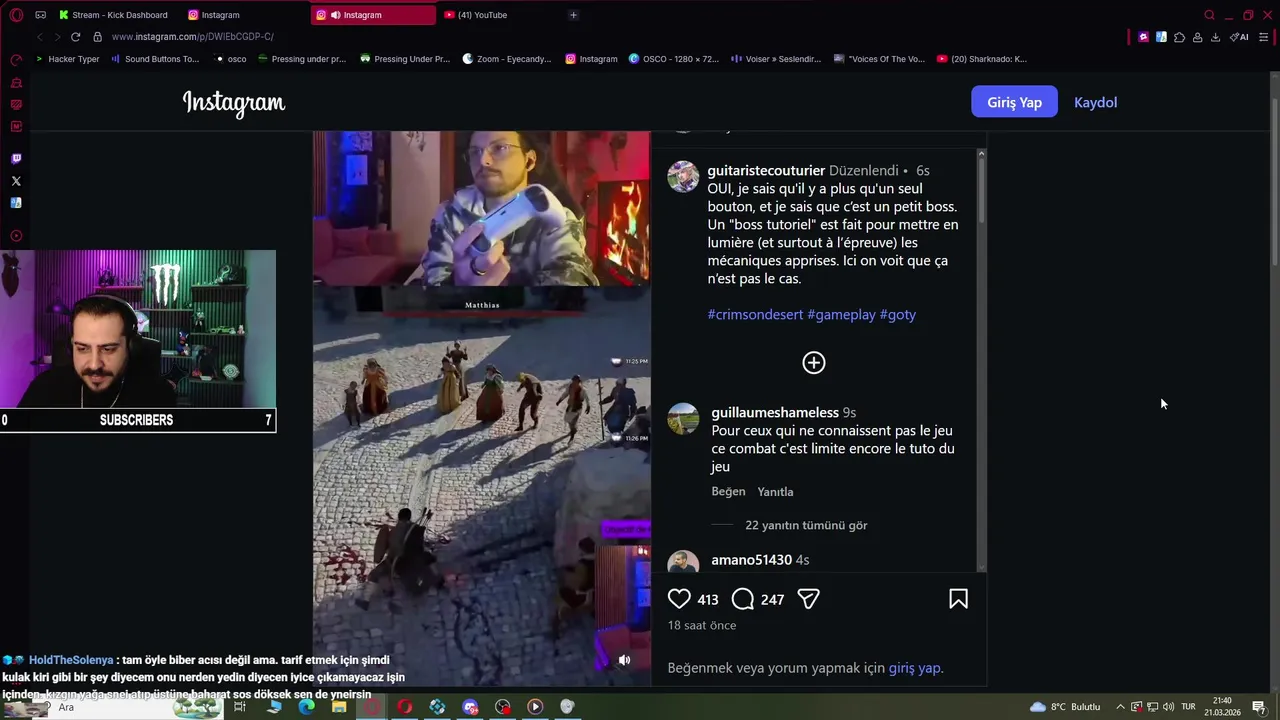Viewport: 1280px width, 720px height.
Task: Switch to first Instagram tab
Action: pyautogui.click(x=213, y=15)
